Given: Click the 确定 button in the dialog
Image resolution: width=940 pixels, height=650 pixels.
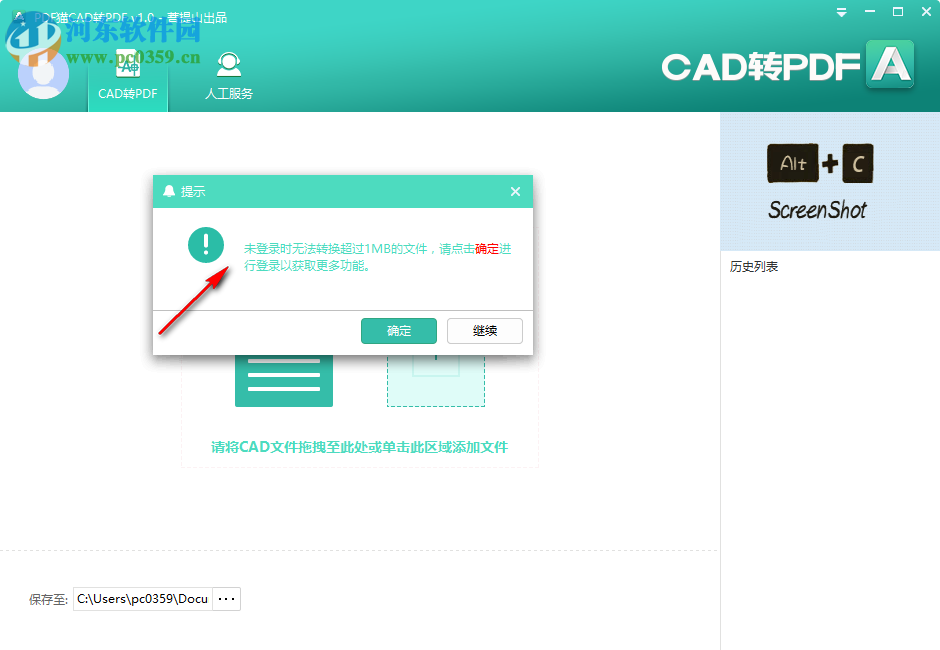Looking at the screenshot, I should (398, 331).
